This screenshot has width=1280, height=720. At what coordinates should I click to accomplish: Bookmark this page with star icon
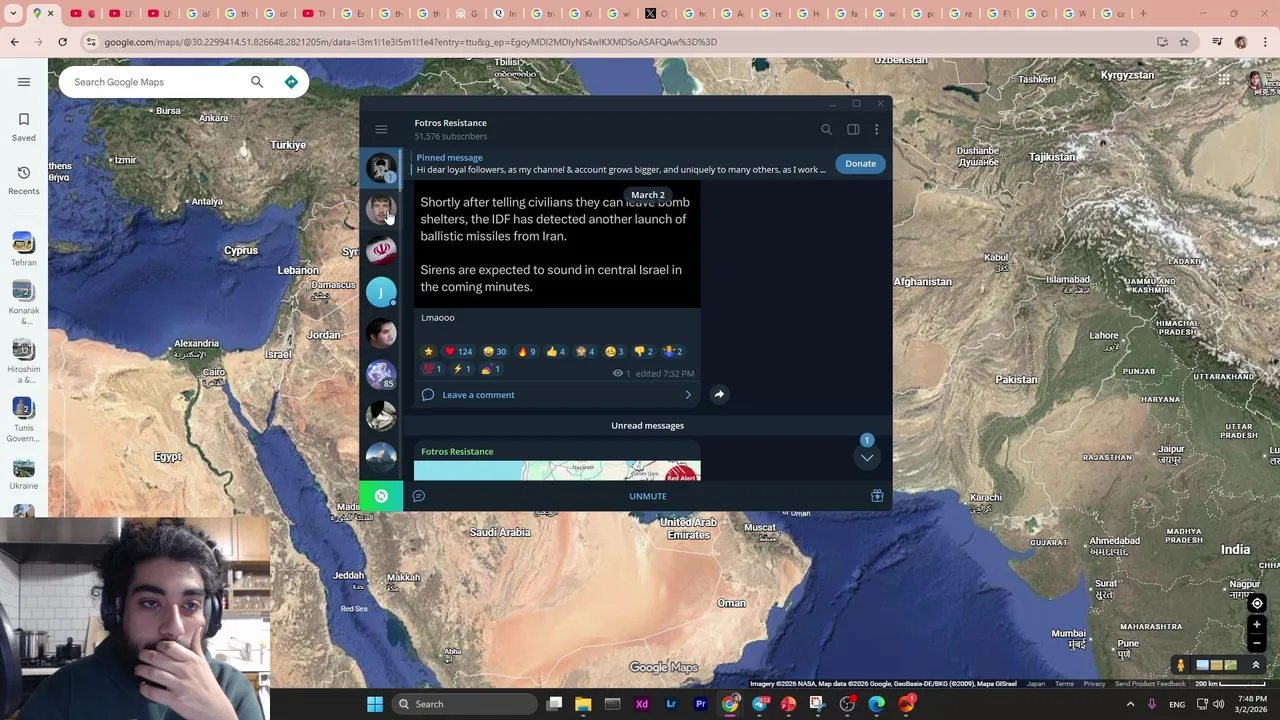pos(1184,42)
